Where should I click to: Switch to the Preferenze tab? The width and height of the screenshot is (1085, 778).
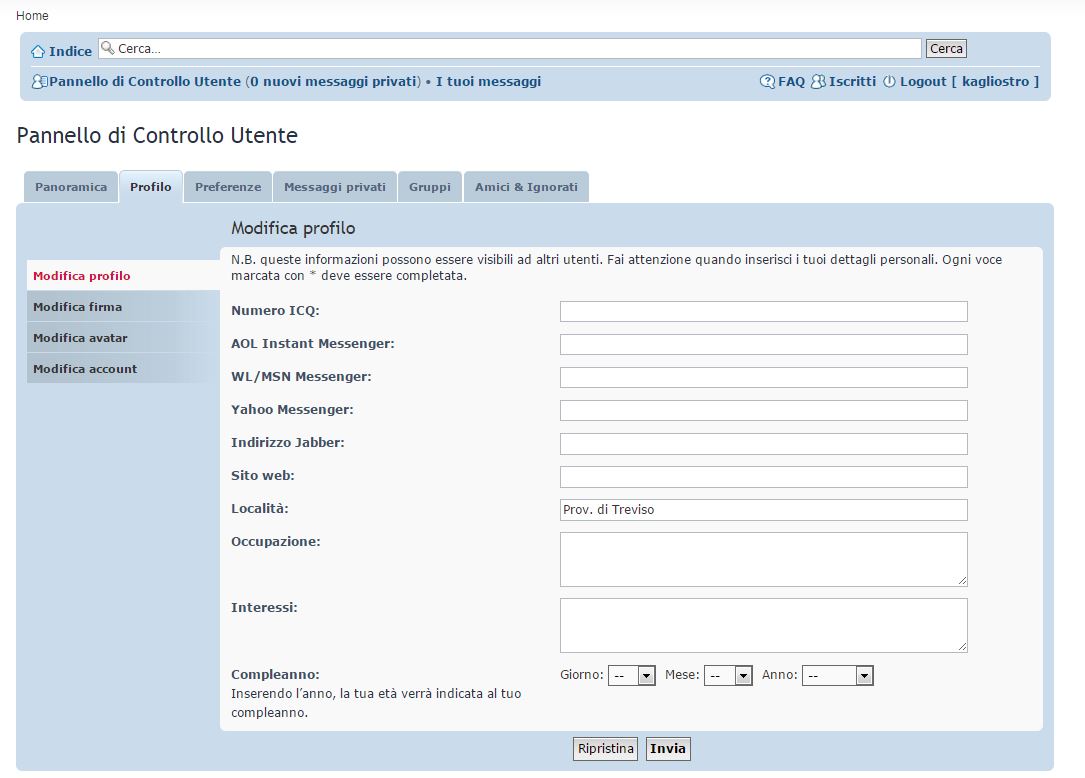tap(228, 187)
